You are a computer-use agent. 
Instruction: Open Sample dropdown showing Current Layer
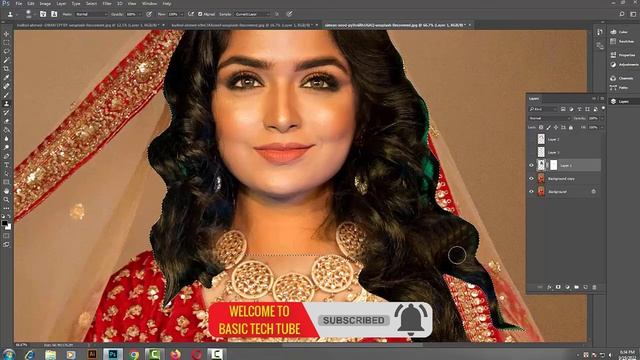253,14
